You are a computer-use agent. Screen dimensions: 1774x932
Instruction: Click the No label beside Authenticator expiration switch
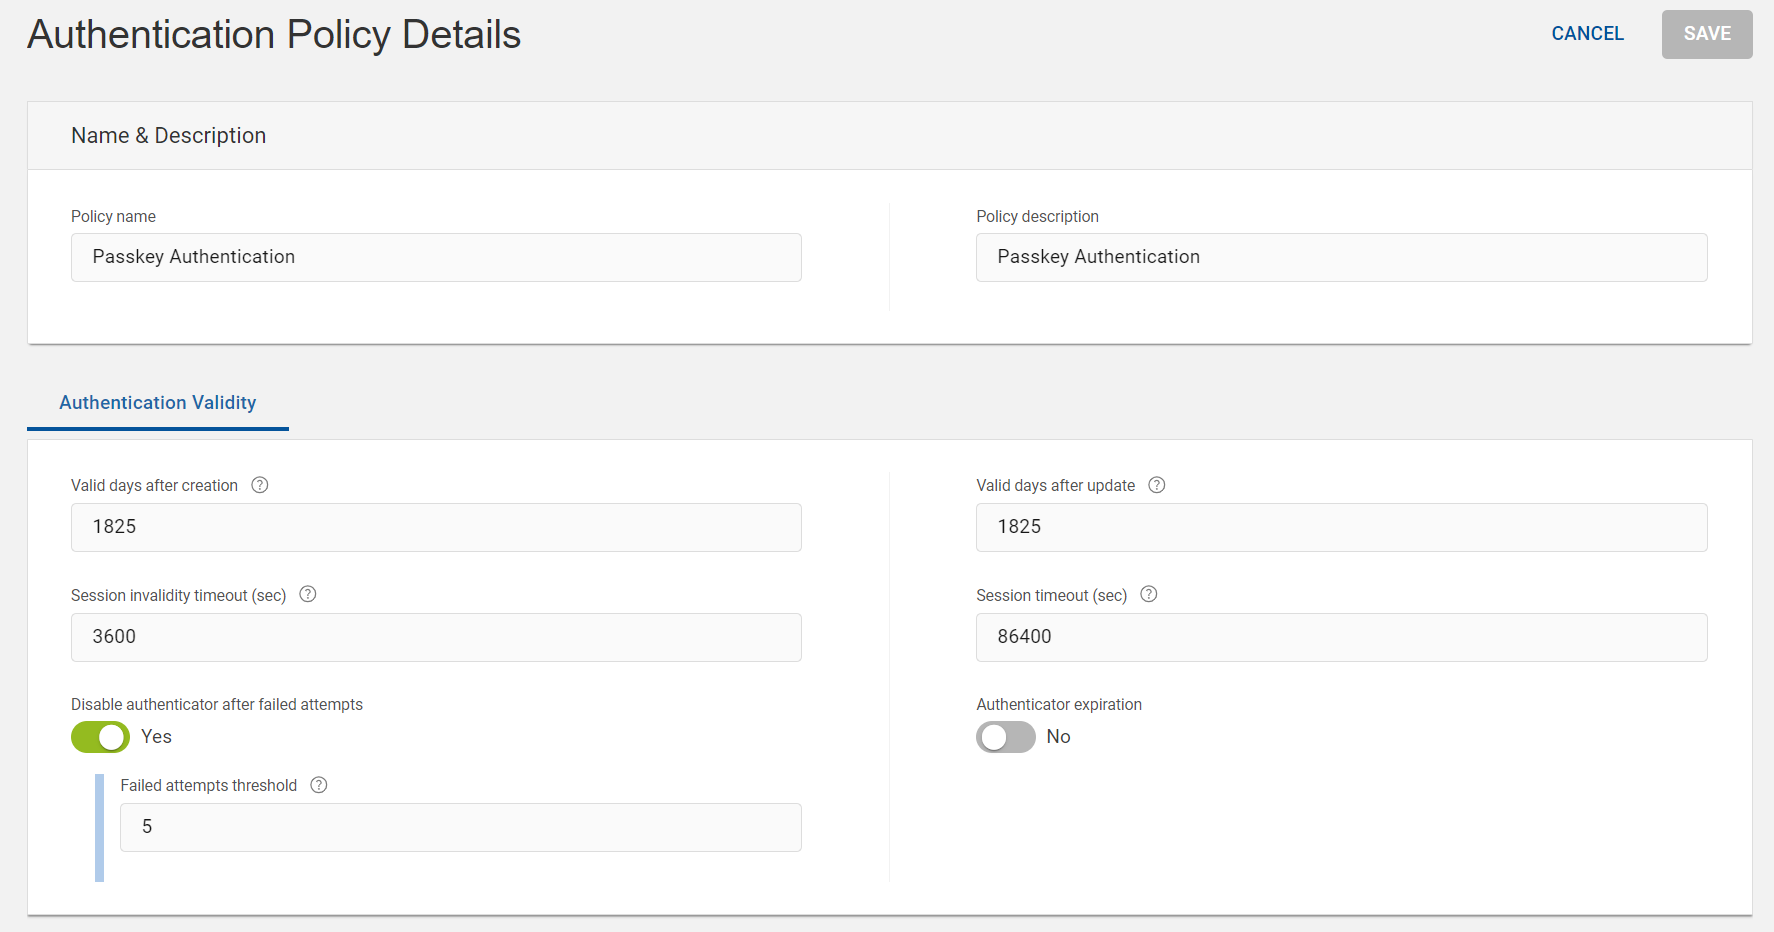point(1058,737)
